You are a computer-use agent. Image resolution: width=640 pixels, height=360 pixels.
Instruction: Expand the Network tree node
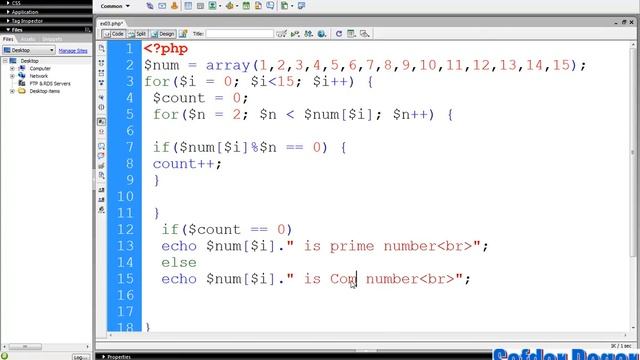tap(12, 76)
